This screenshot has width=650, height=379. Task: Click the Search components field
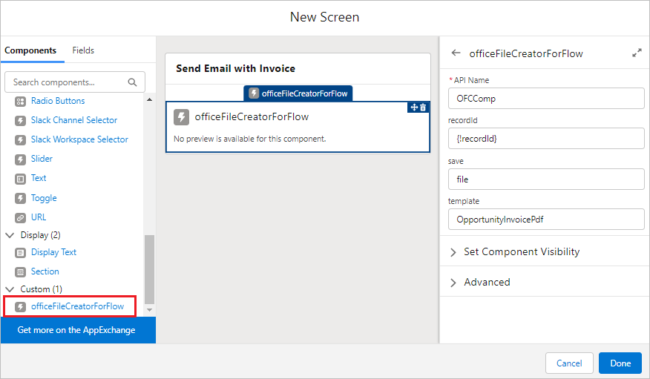pos(75,82)
